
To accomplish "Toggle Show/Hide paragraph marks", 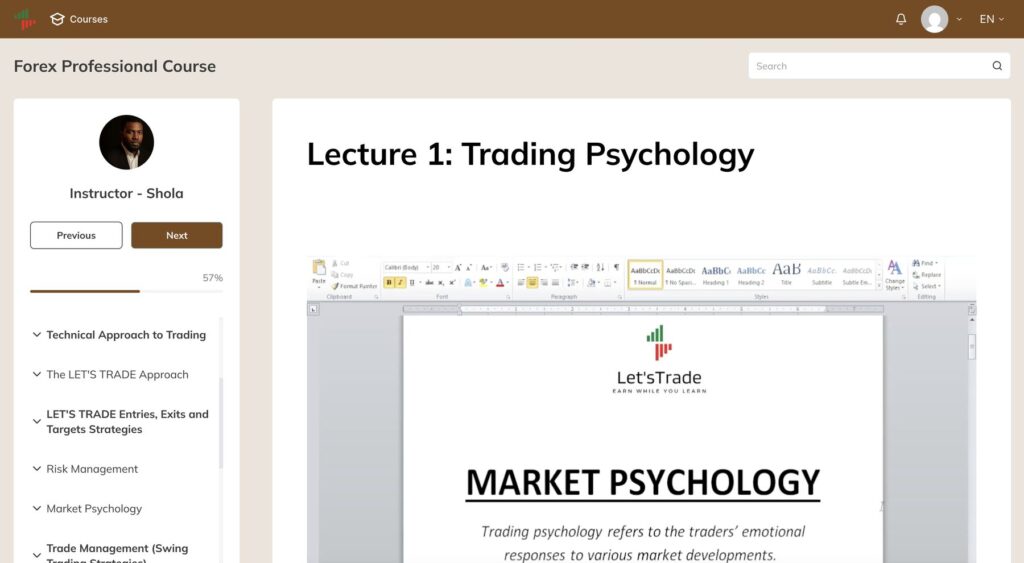I will click(616, 268).
